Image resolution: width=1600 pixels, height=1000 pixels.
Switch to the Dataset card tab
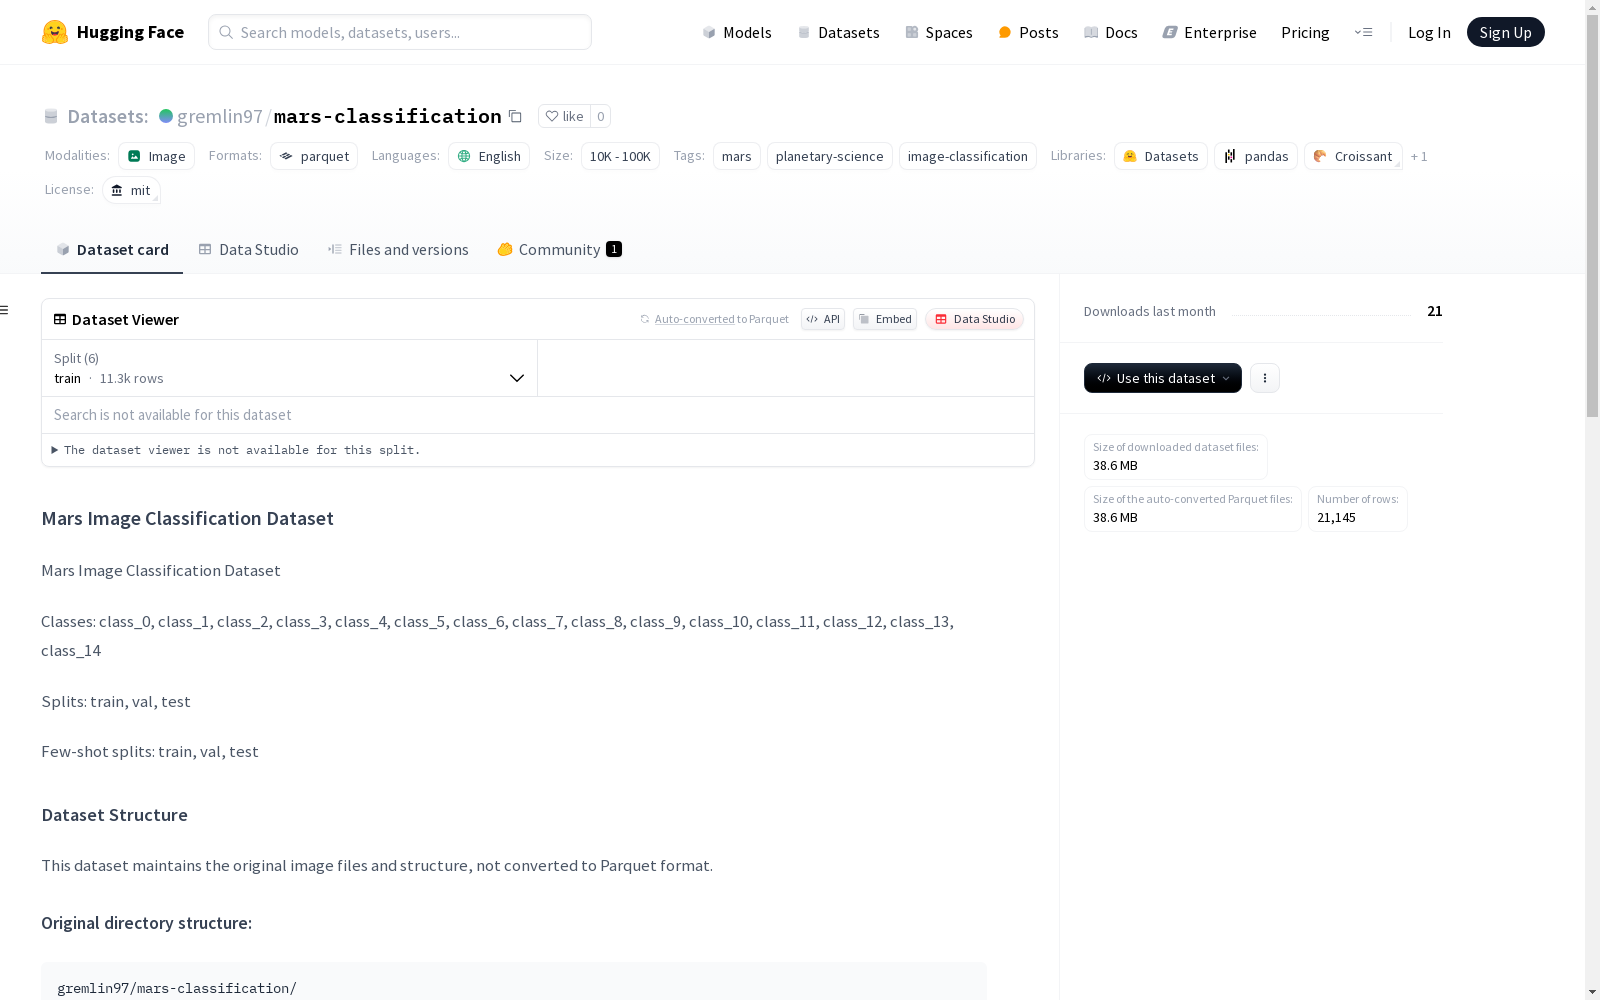(x=112, y=250)
